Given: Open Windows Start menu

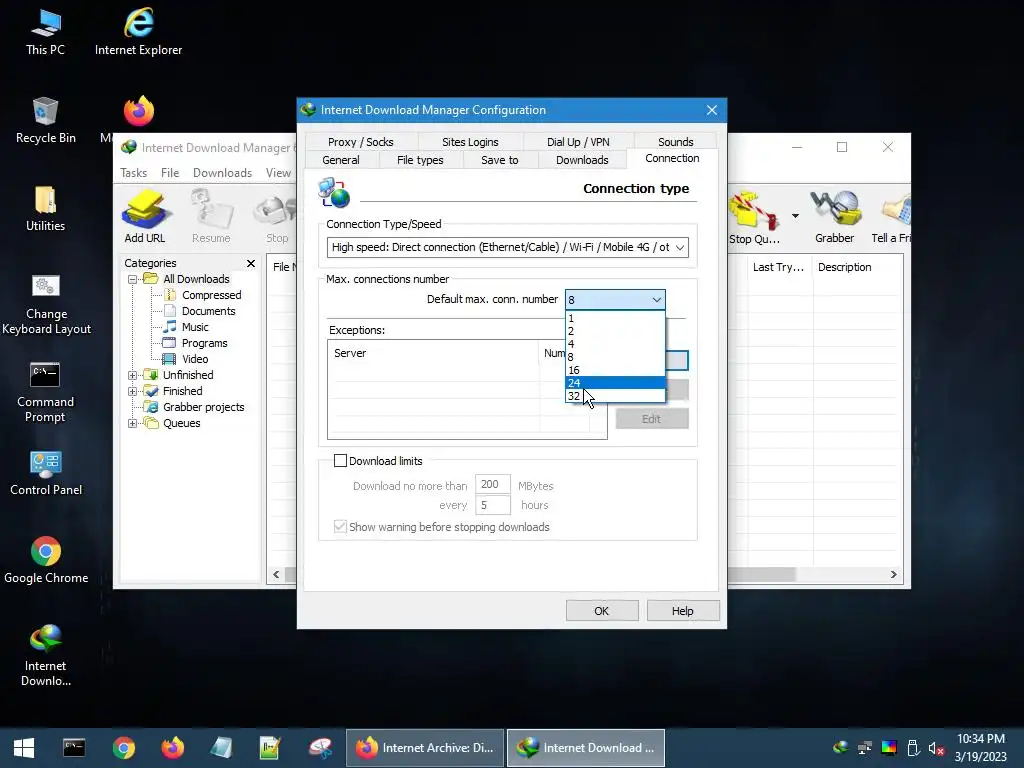Looking at the screenshot, I should (x=24, y=748).
